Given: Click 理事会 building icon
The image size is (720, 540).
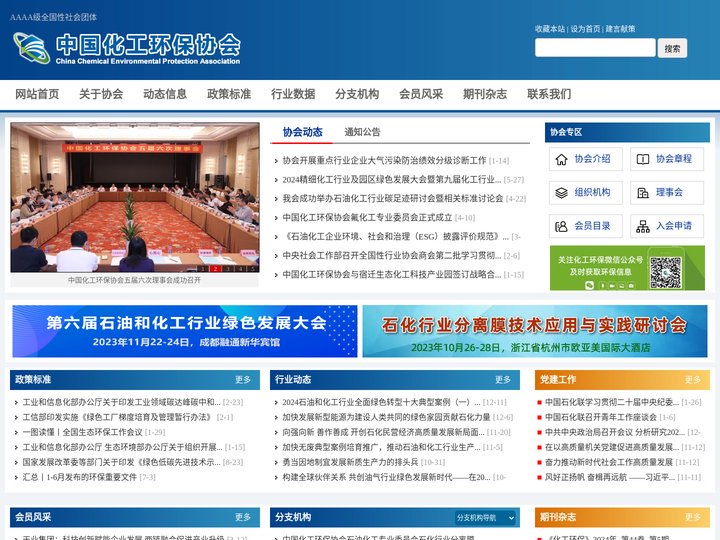Looking at the screenshot, I should pyautogui.click(x=643, y=193).
